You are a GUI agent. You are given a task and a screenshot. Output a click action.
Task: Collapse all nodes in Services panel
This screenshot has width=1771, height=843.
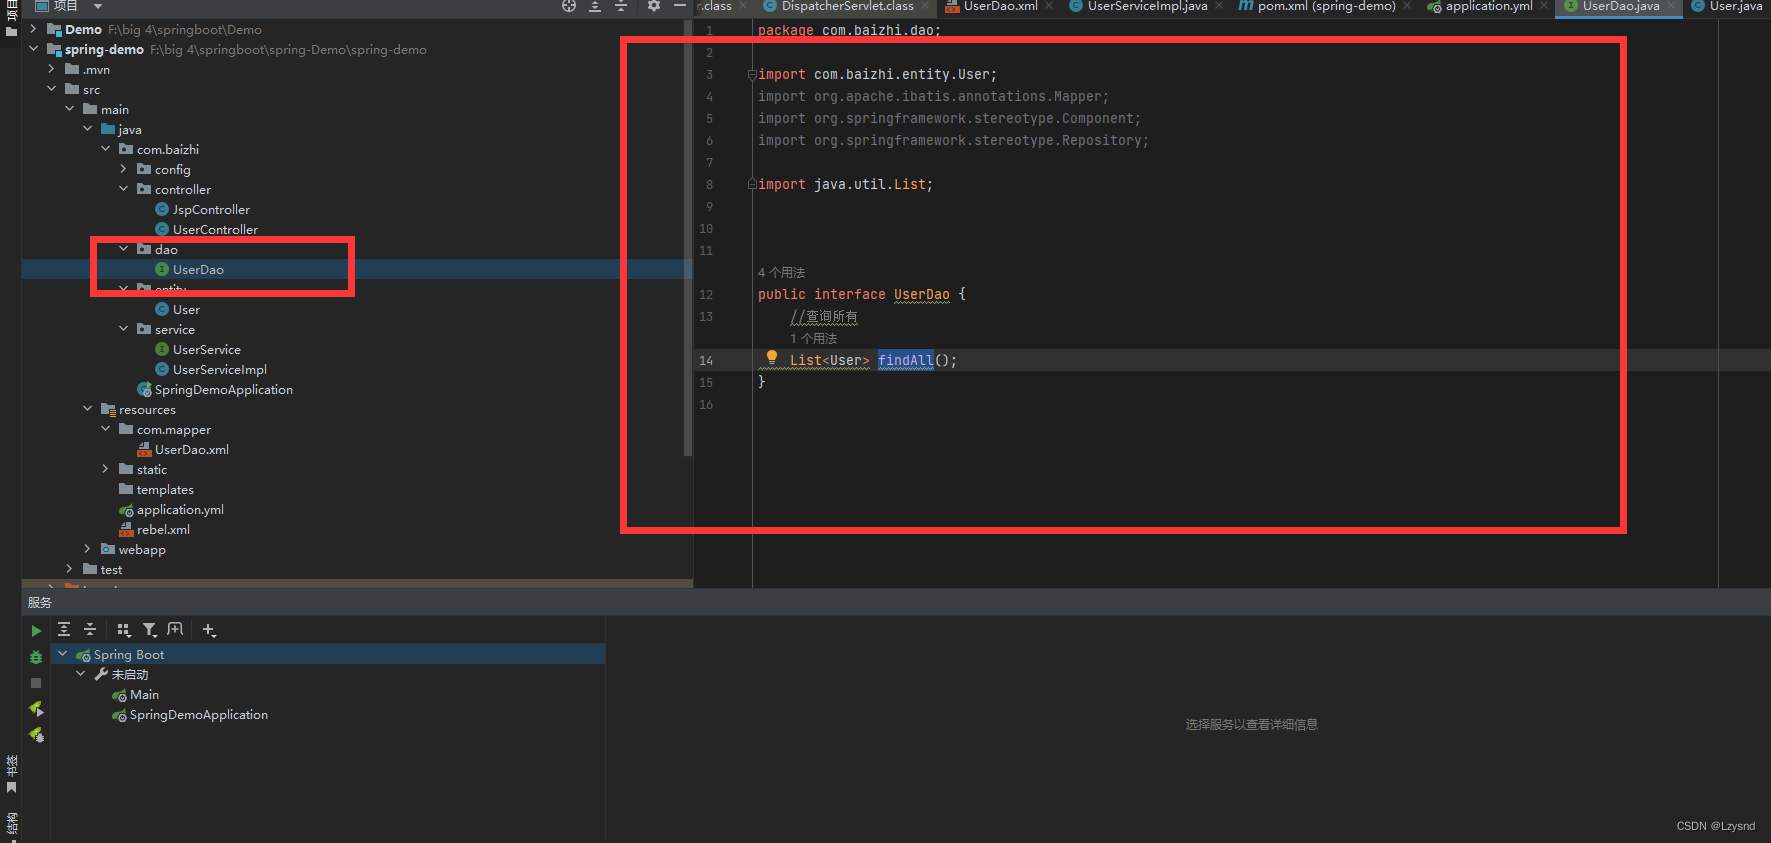90,629
